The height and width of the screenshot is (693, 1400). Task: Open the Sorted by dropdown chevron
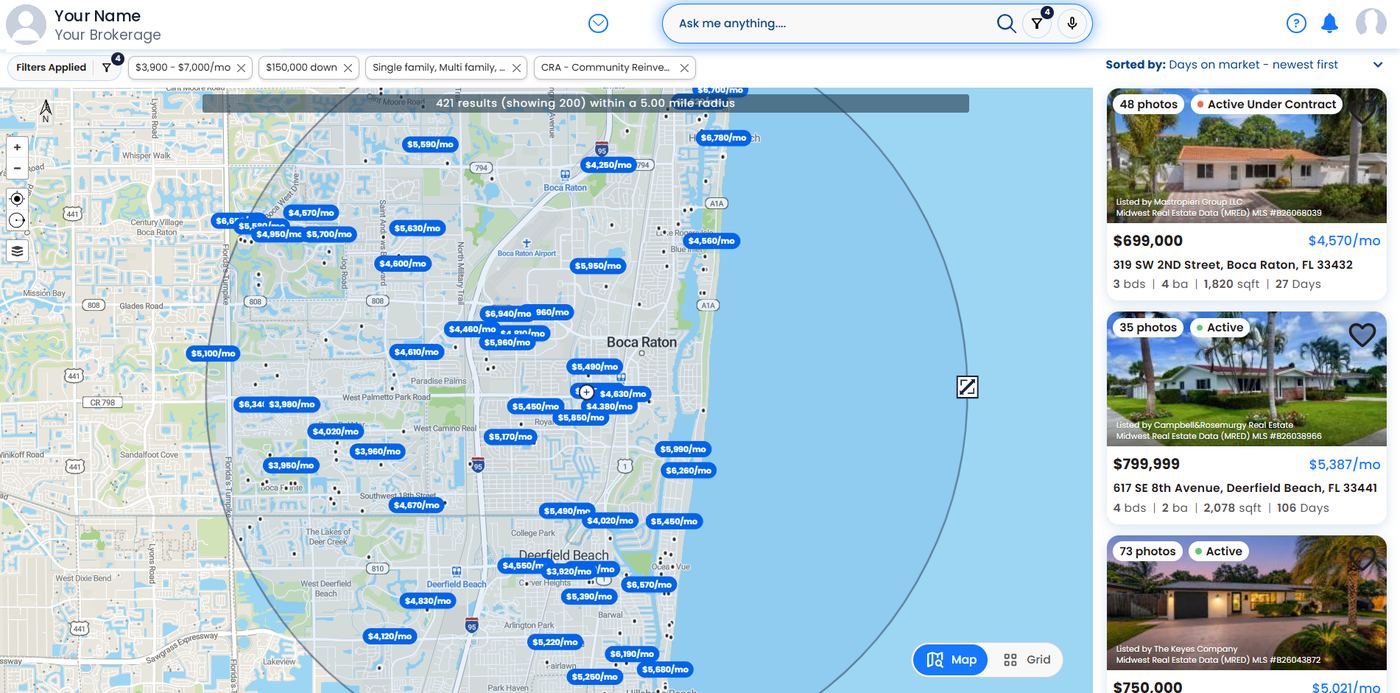point(1378,65)
